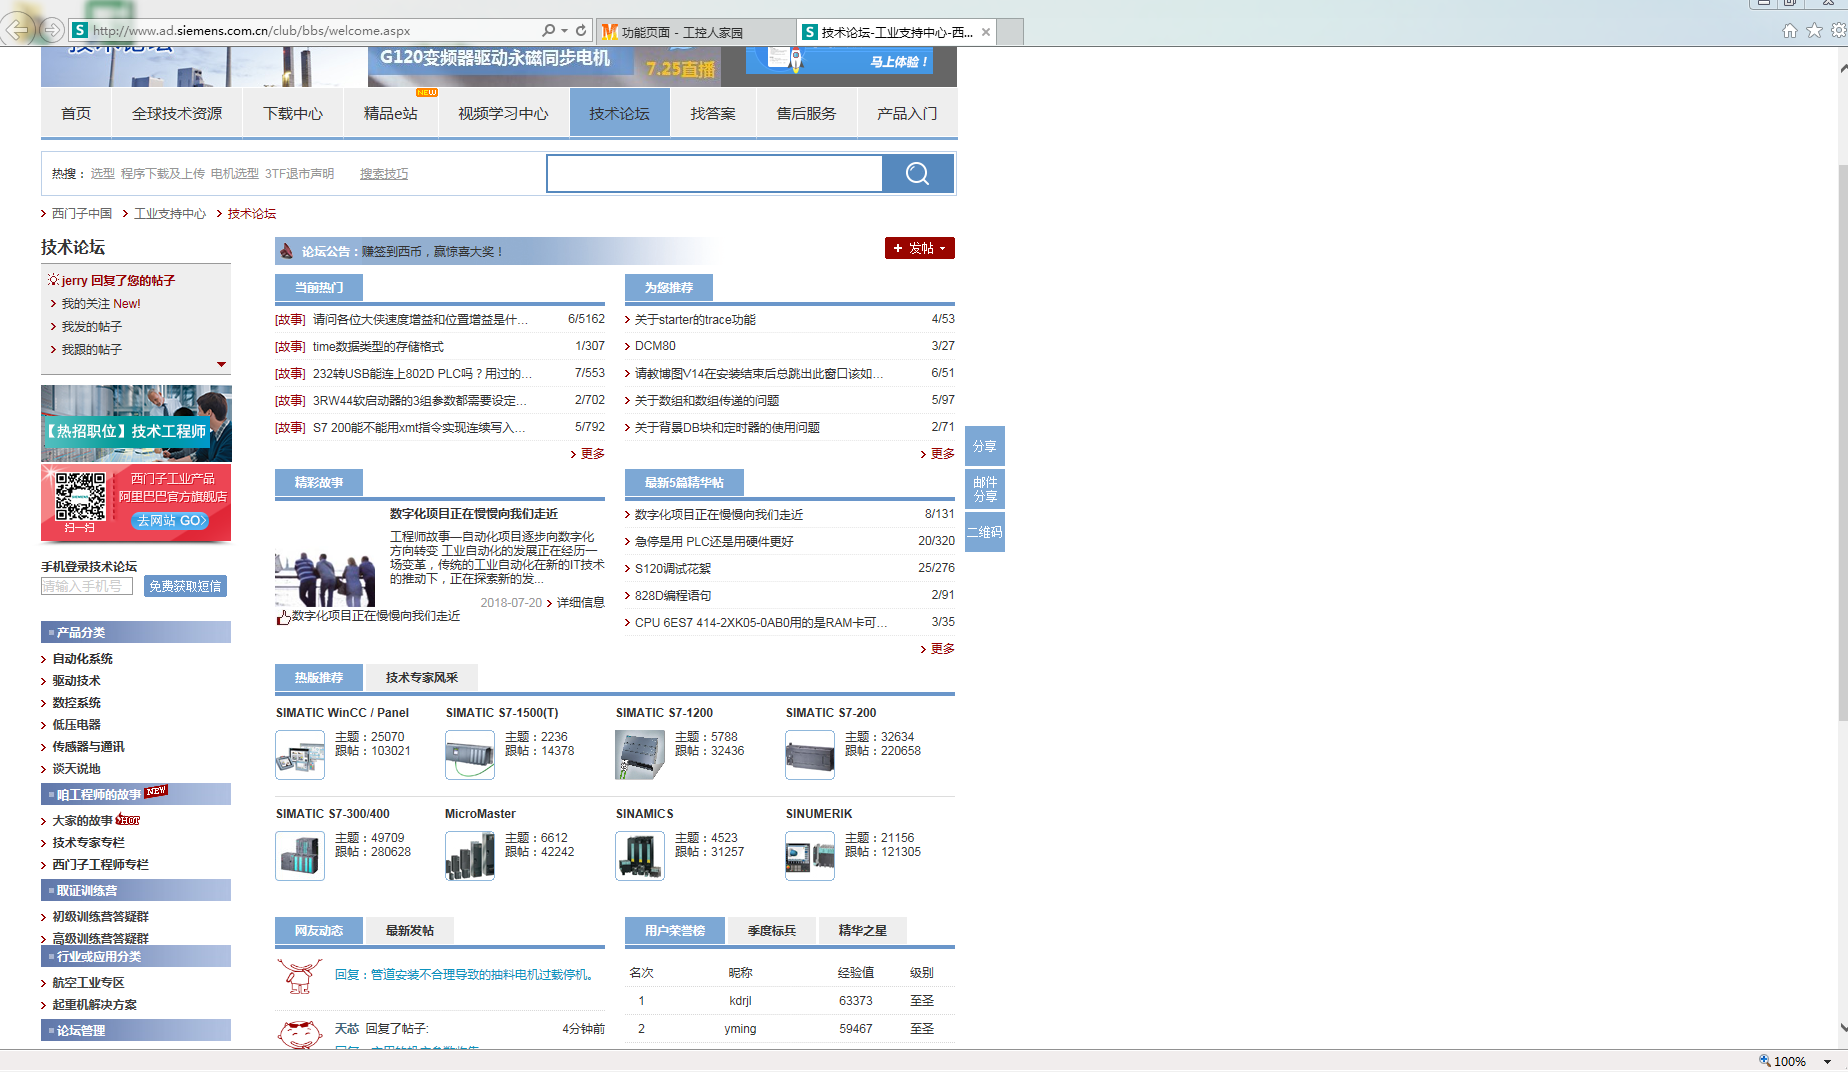1848x1072 pixels.
Task: Switch to the 技术专家风采 tab
Action: pos(421,678)
